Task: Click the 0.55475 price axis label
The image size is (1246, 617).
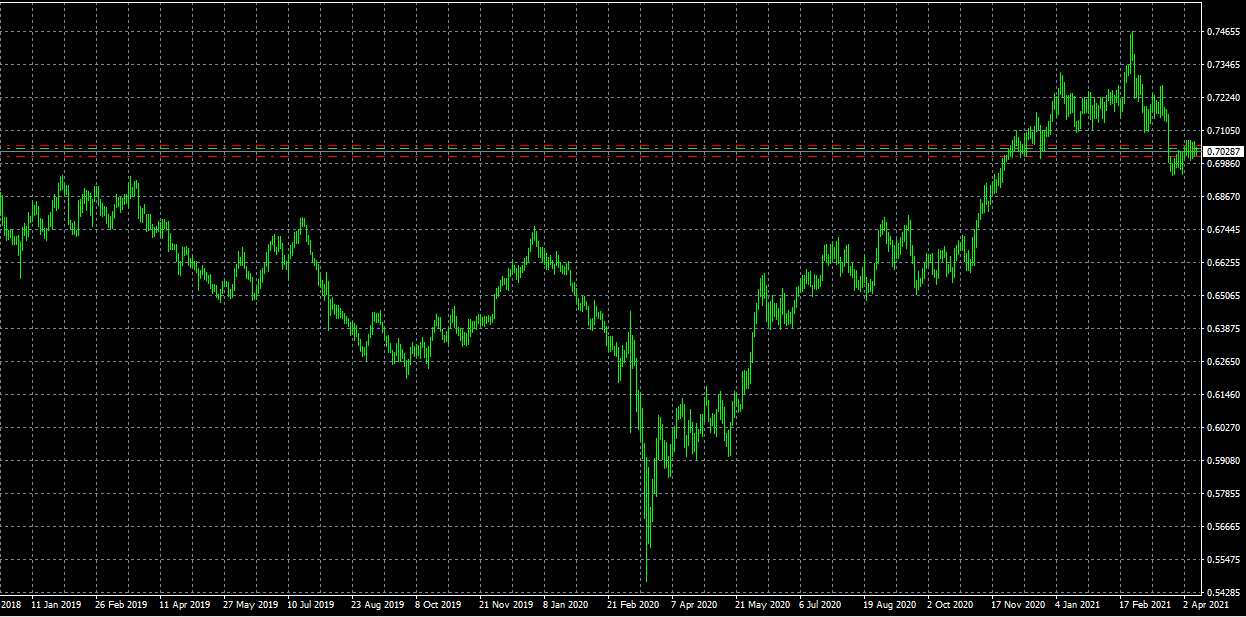Action: tap(1223, 560)
